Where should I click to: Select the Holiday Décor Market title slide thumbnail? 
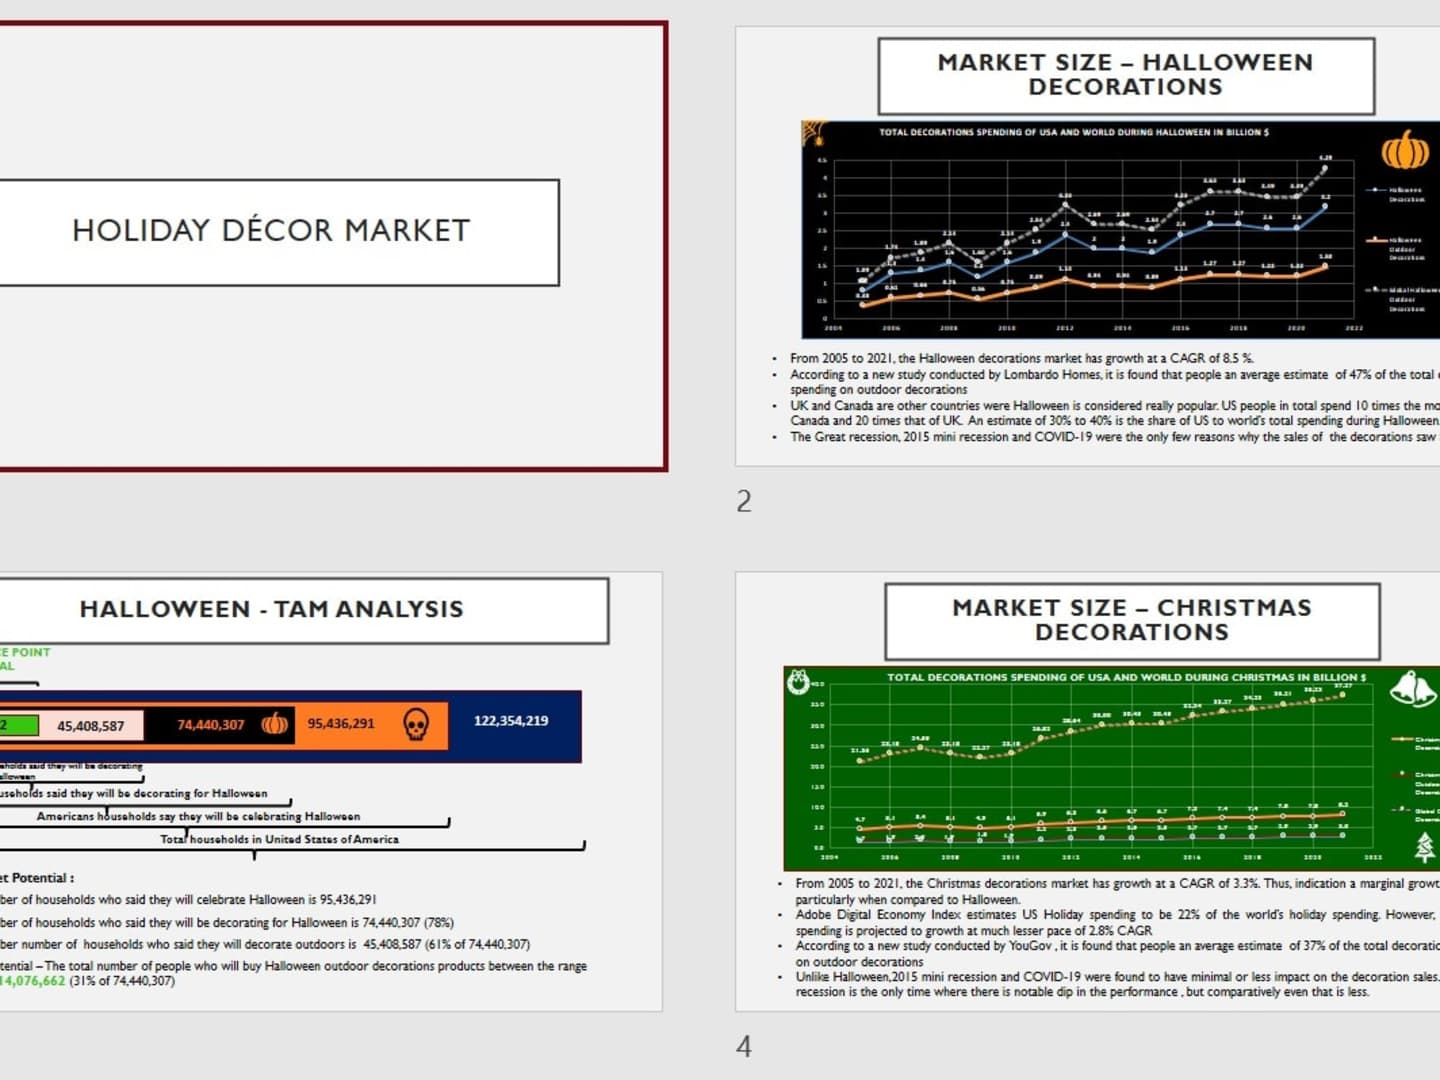click(x=333, y=246)
